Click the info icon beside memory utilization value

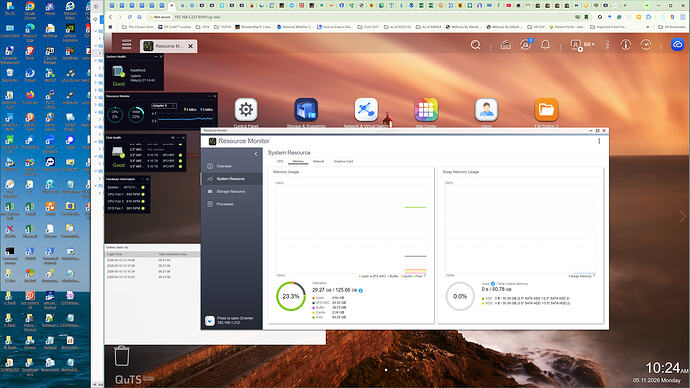(361, 290)
